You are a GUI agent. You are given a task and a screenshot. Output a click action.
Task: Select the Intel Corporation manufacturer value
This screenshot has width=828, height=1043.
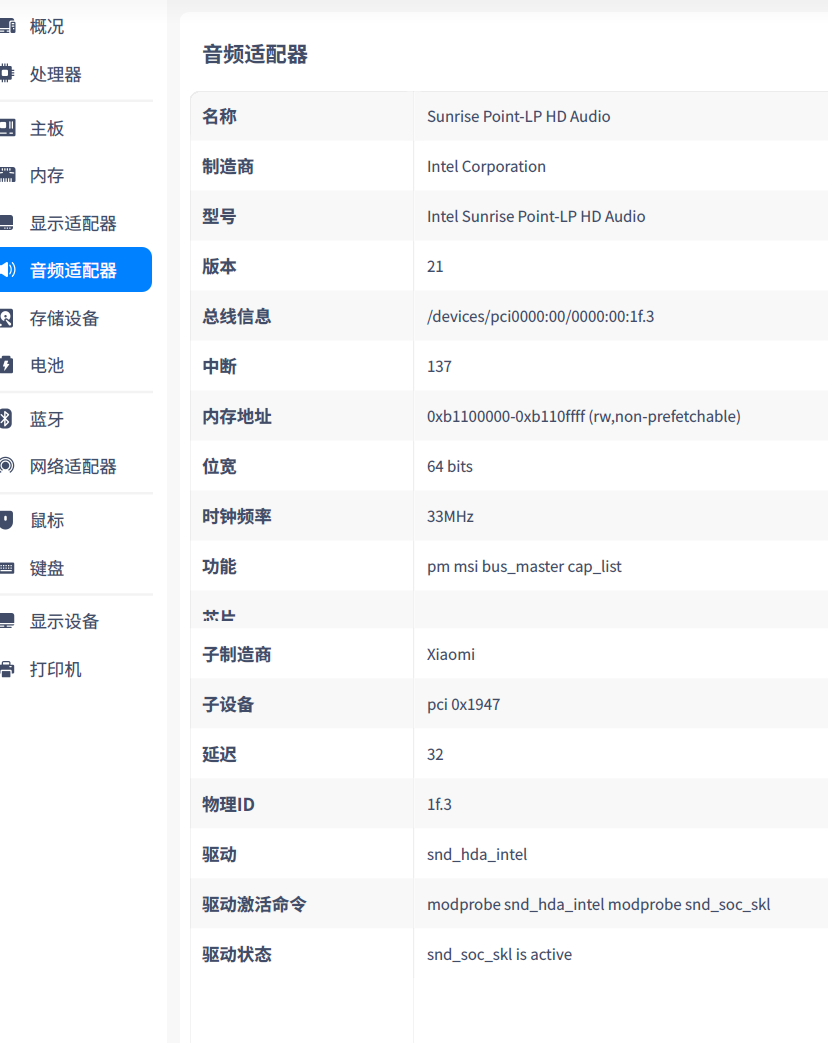coord(486,166)
